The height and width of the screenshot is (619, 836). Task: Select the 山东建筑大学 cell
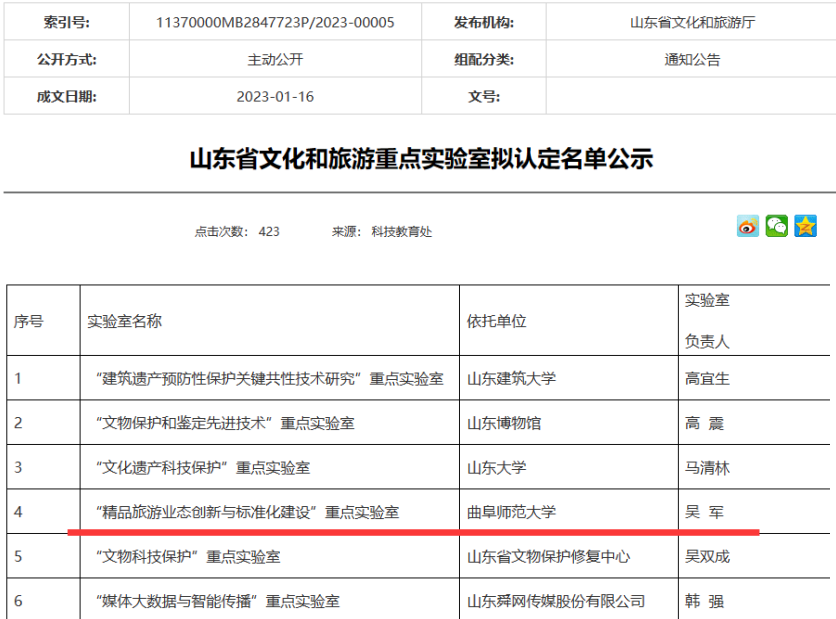point(511,379)
